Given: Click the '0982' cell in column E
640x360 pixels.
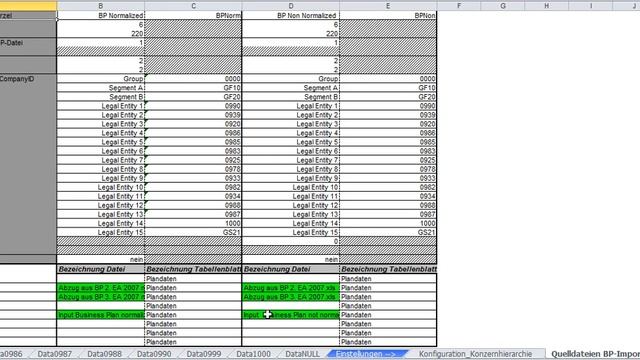Looking at the screenshot, I should pos(388,187).
